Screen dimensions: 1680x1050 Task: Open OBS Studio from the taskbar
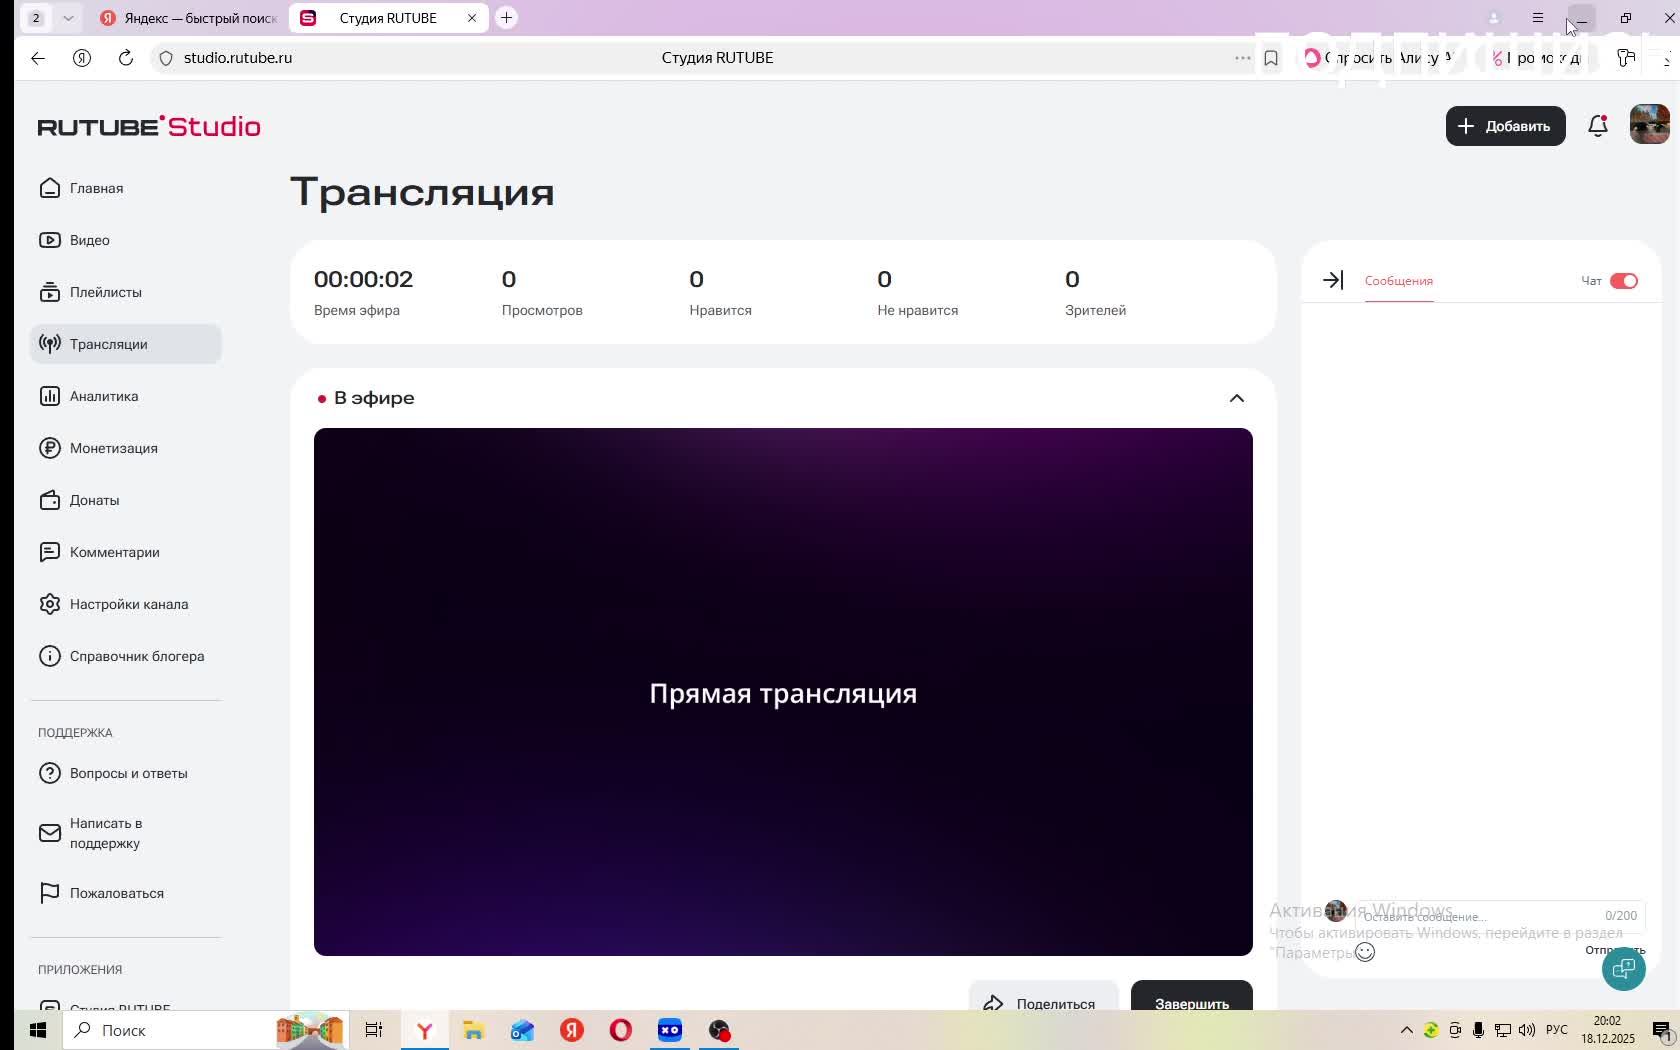click(718, 1030)
